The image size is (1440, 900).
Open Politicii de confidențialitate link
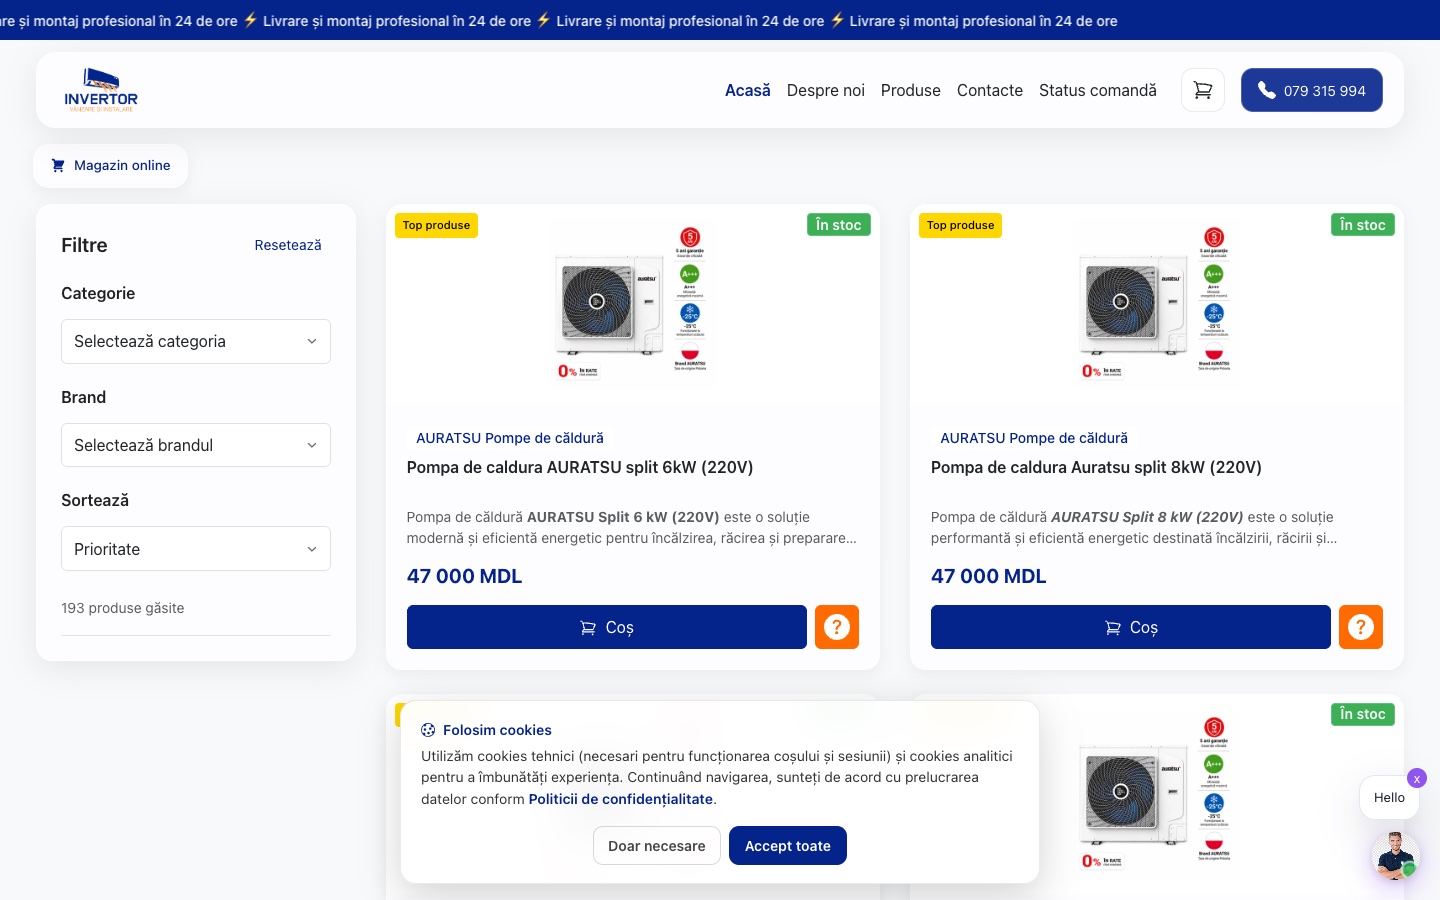coord(621,799)
